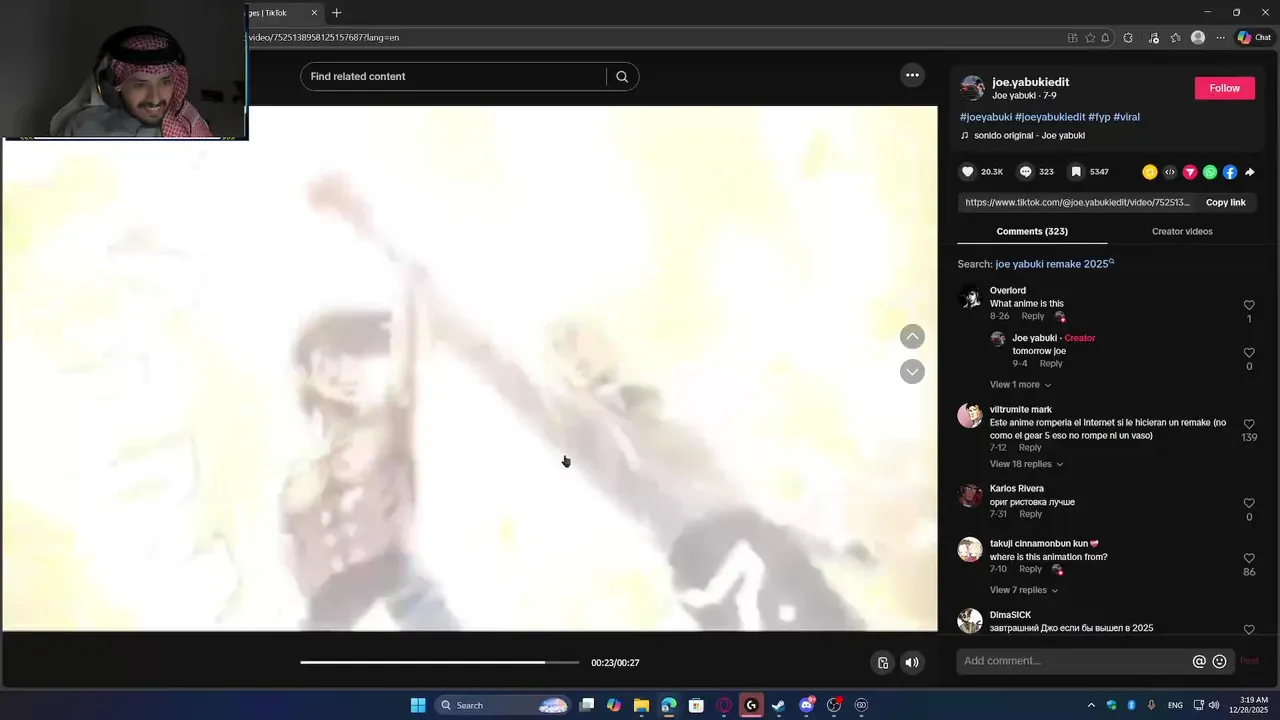
Task: Reply to Overlord's comment
Action: click(1032, 317)
